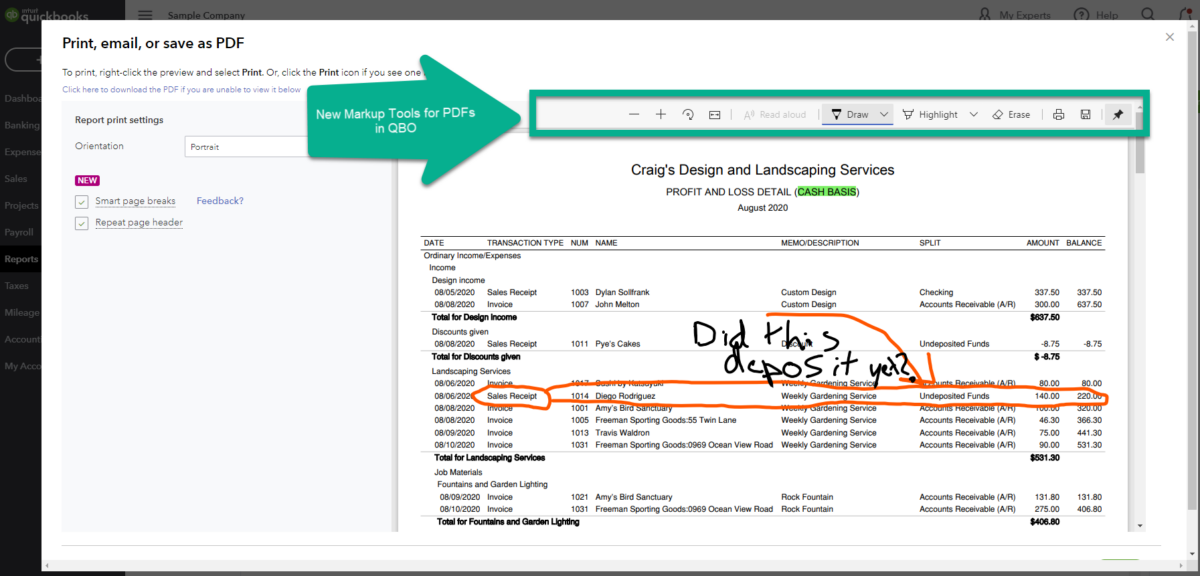Save the PDF with floppy disk icon

coord(1085,115)
